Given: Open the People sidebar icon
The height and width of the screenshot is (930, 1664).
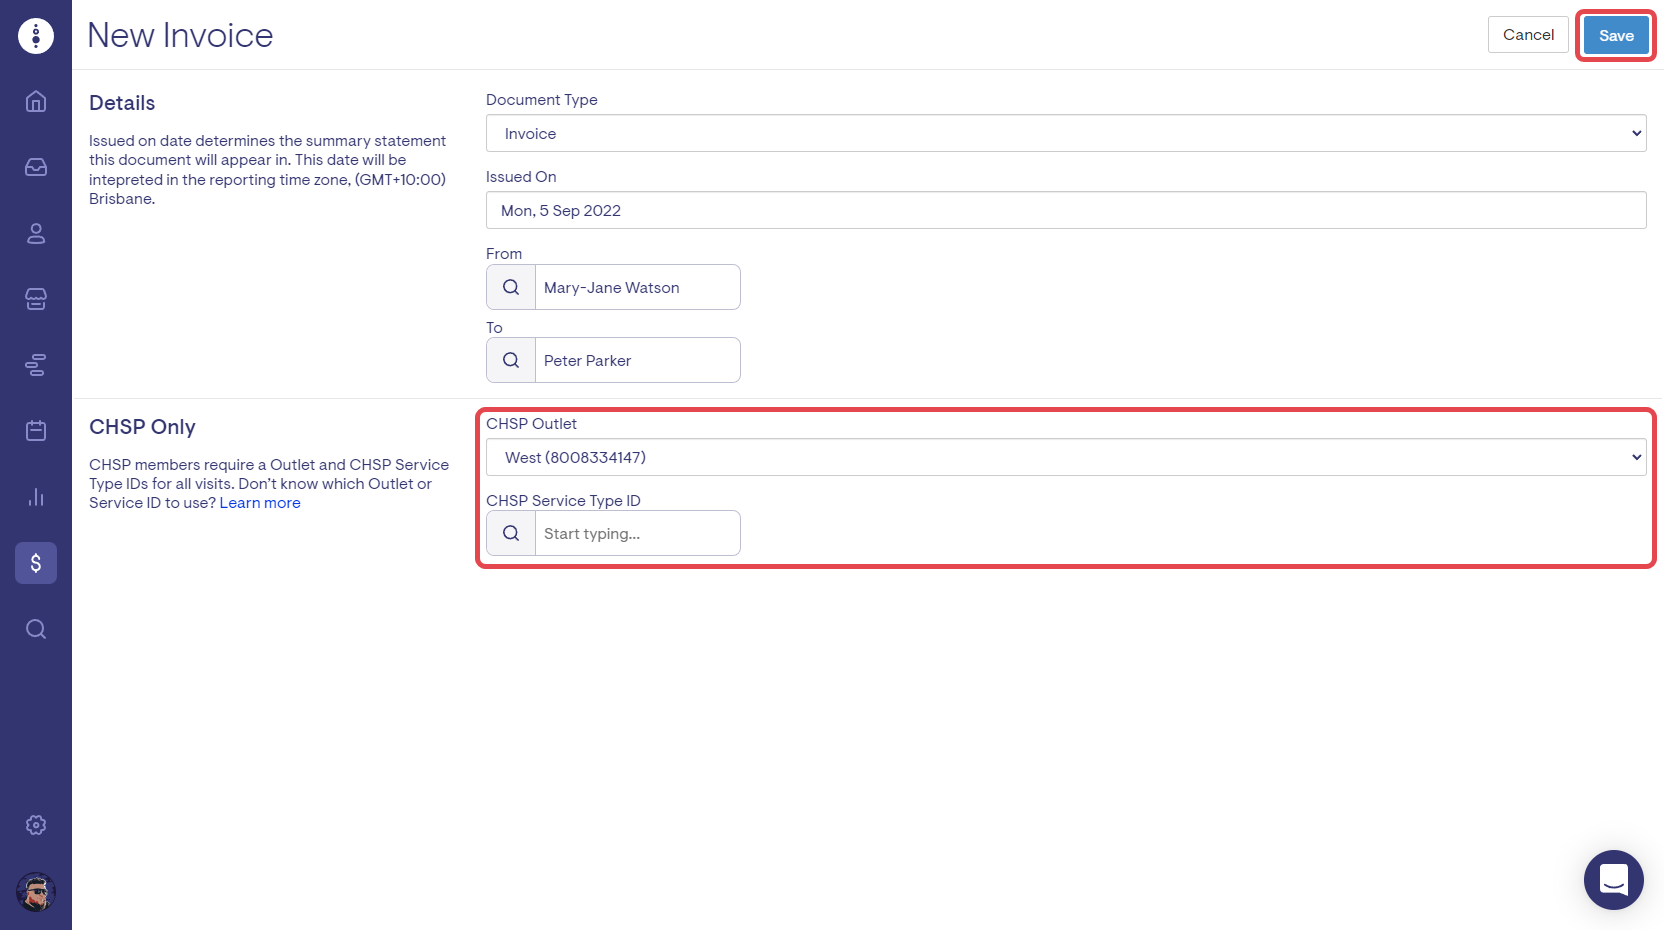Looking at the screenshot, I should click(36, 233).
